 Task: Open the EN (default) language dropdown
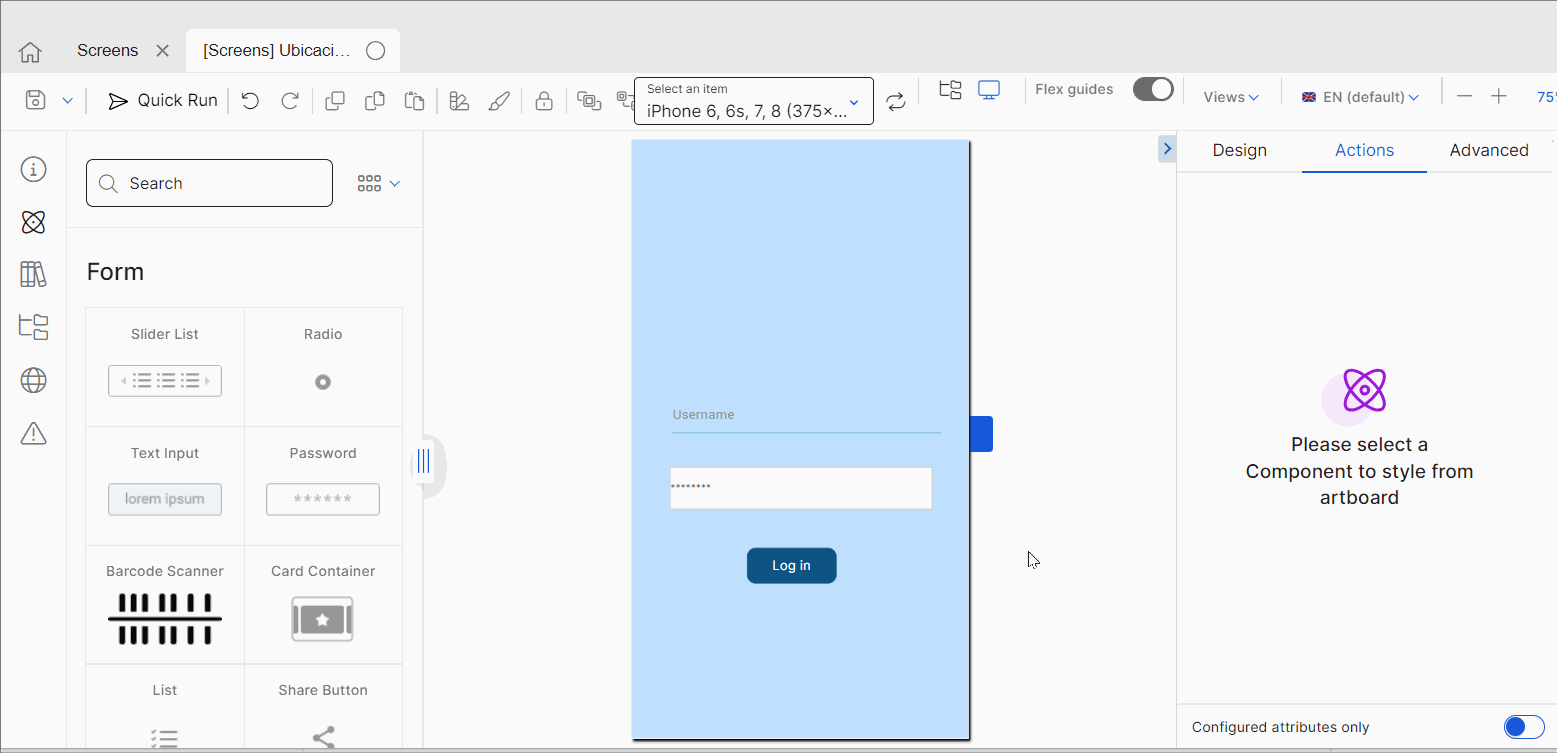coord(1360,96)
